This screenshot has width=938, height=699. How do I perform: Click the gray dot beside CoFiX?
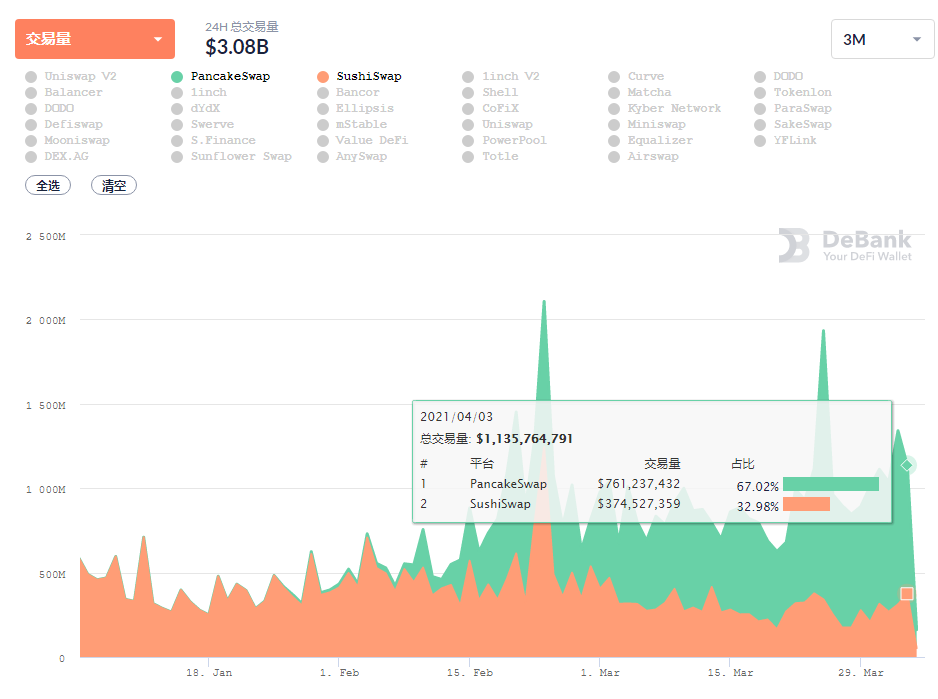[x=468, y=109]
